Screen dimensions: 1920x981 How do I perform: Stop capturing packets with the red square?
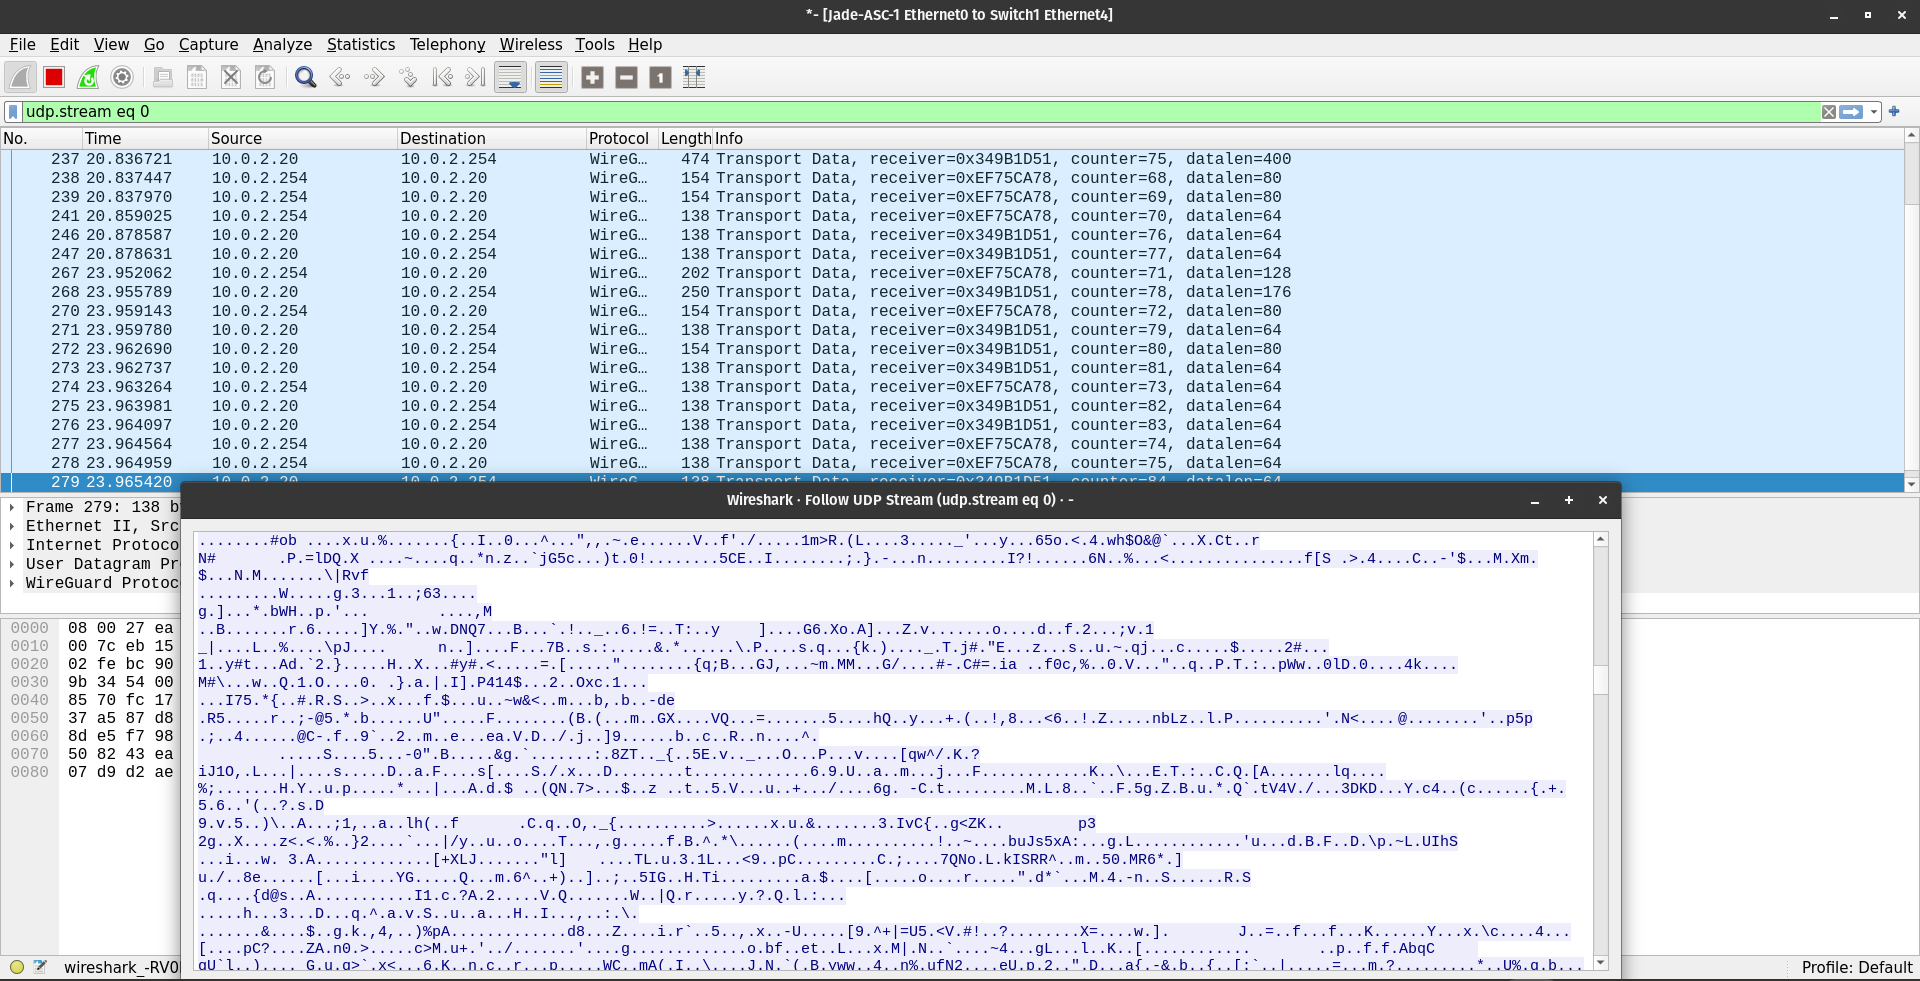click(54, 77)
